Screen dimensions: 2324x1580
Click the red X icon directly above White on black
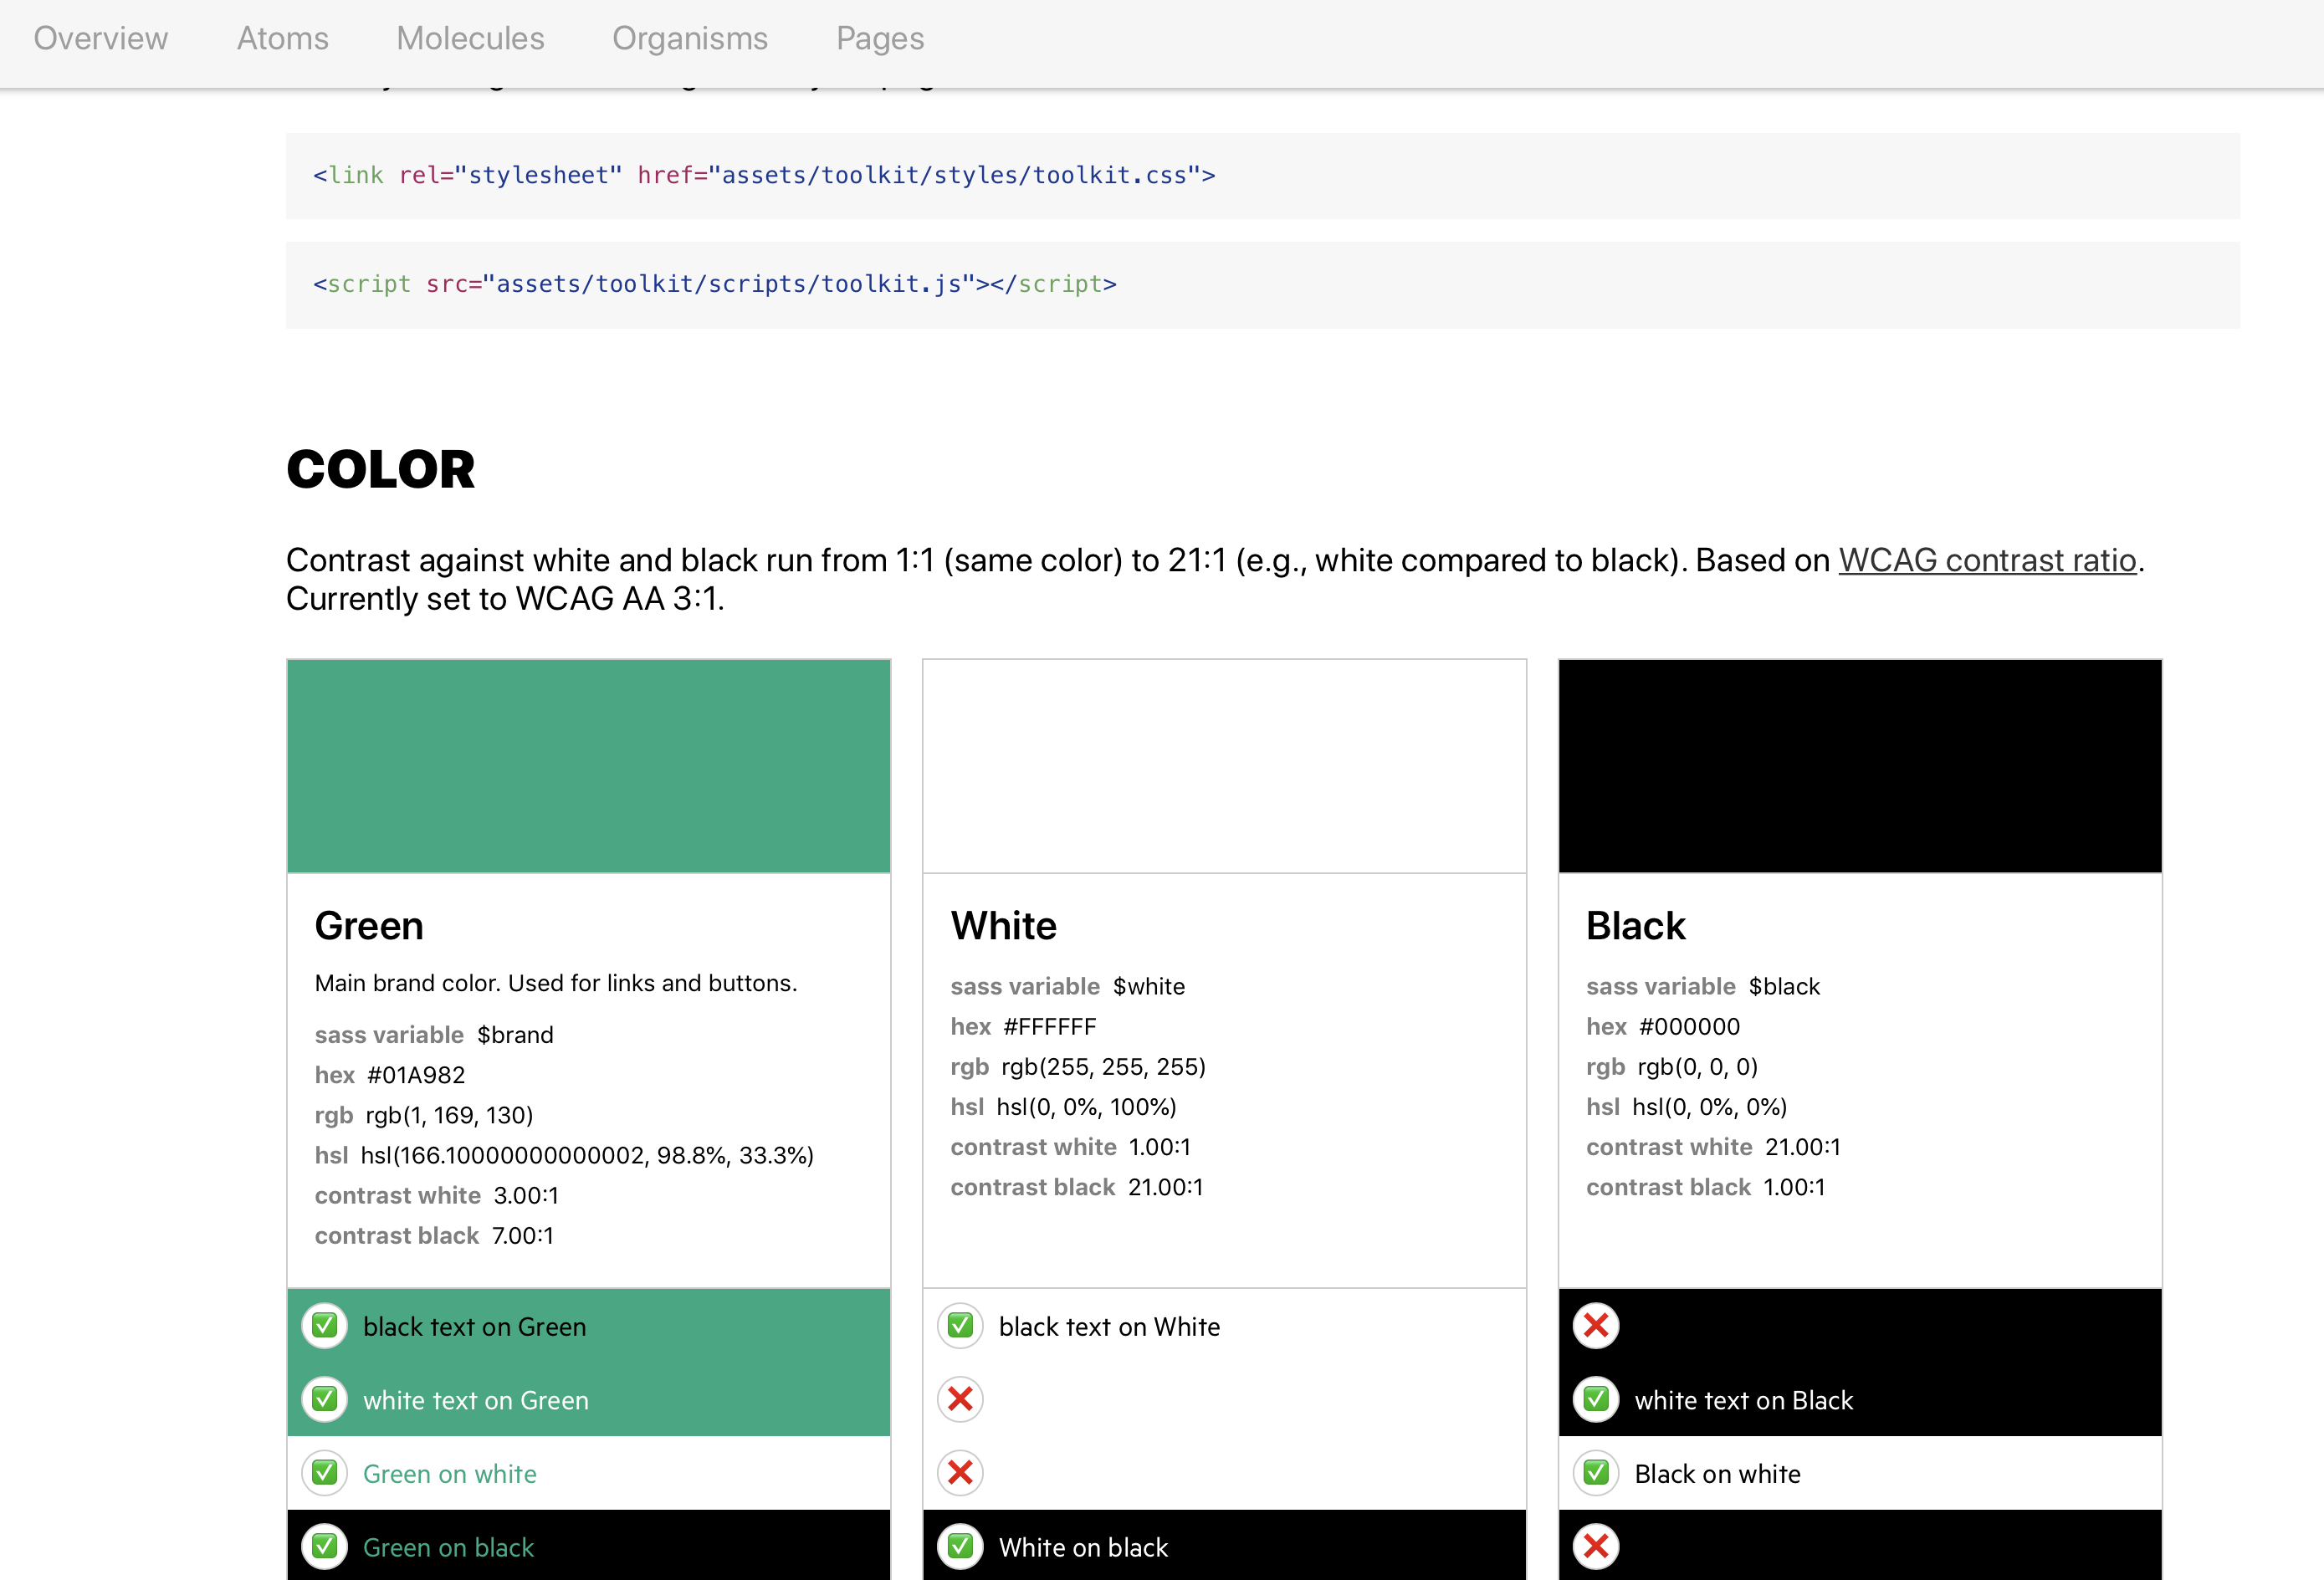(960, 1473)
